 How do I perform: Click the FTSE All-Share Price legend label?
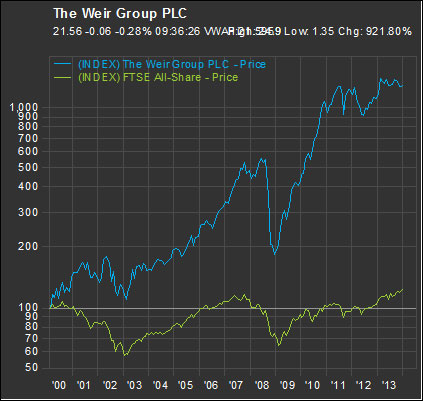(x=158, y=77)
